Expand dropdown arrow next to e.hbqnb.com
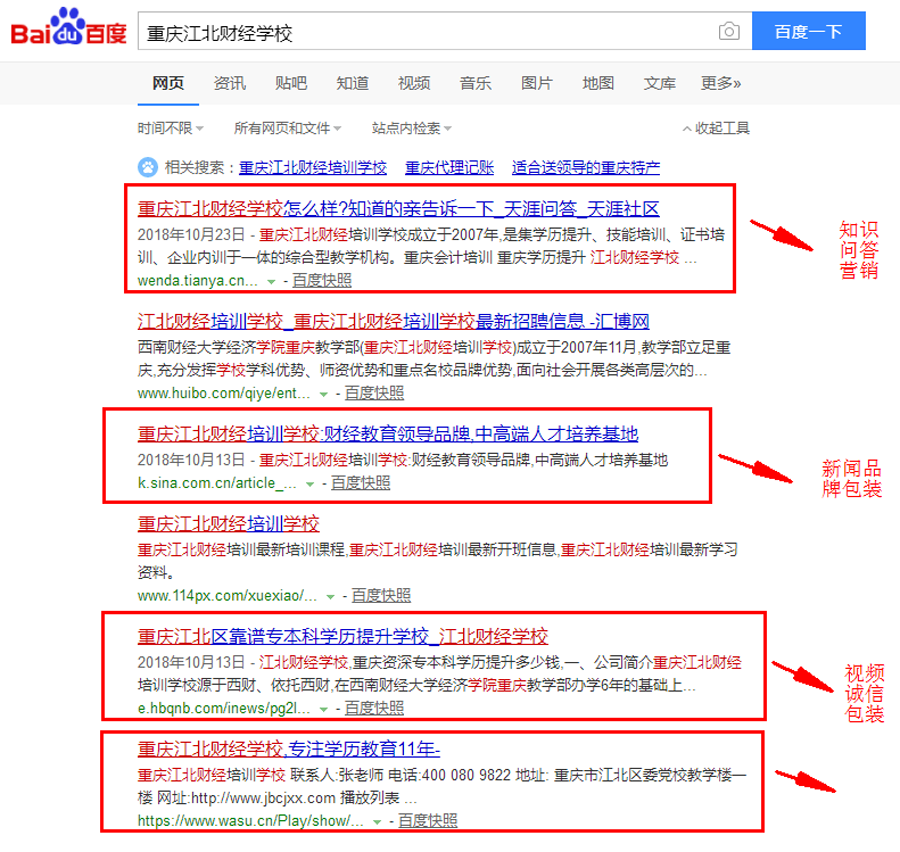Image resolution: width=900 pixels, height=852 pixels. (323, 709)
